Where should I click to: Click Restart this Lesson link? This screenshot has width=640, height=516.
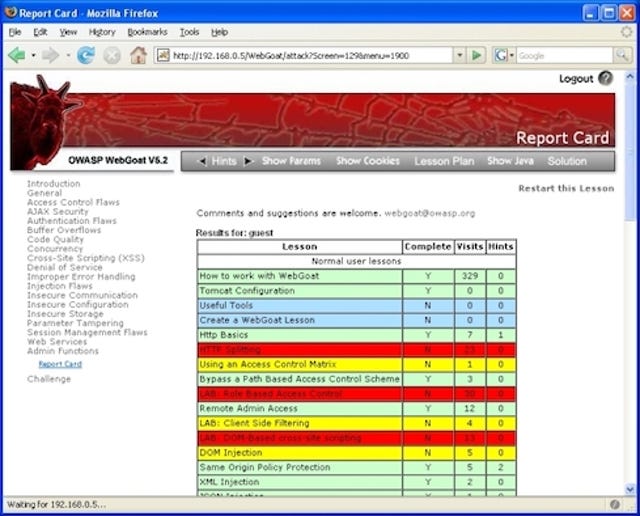[x=566, y=188]
